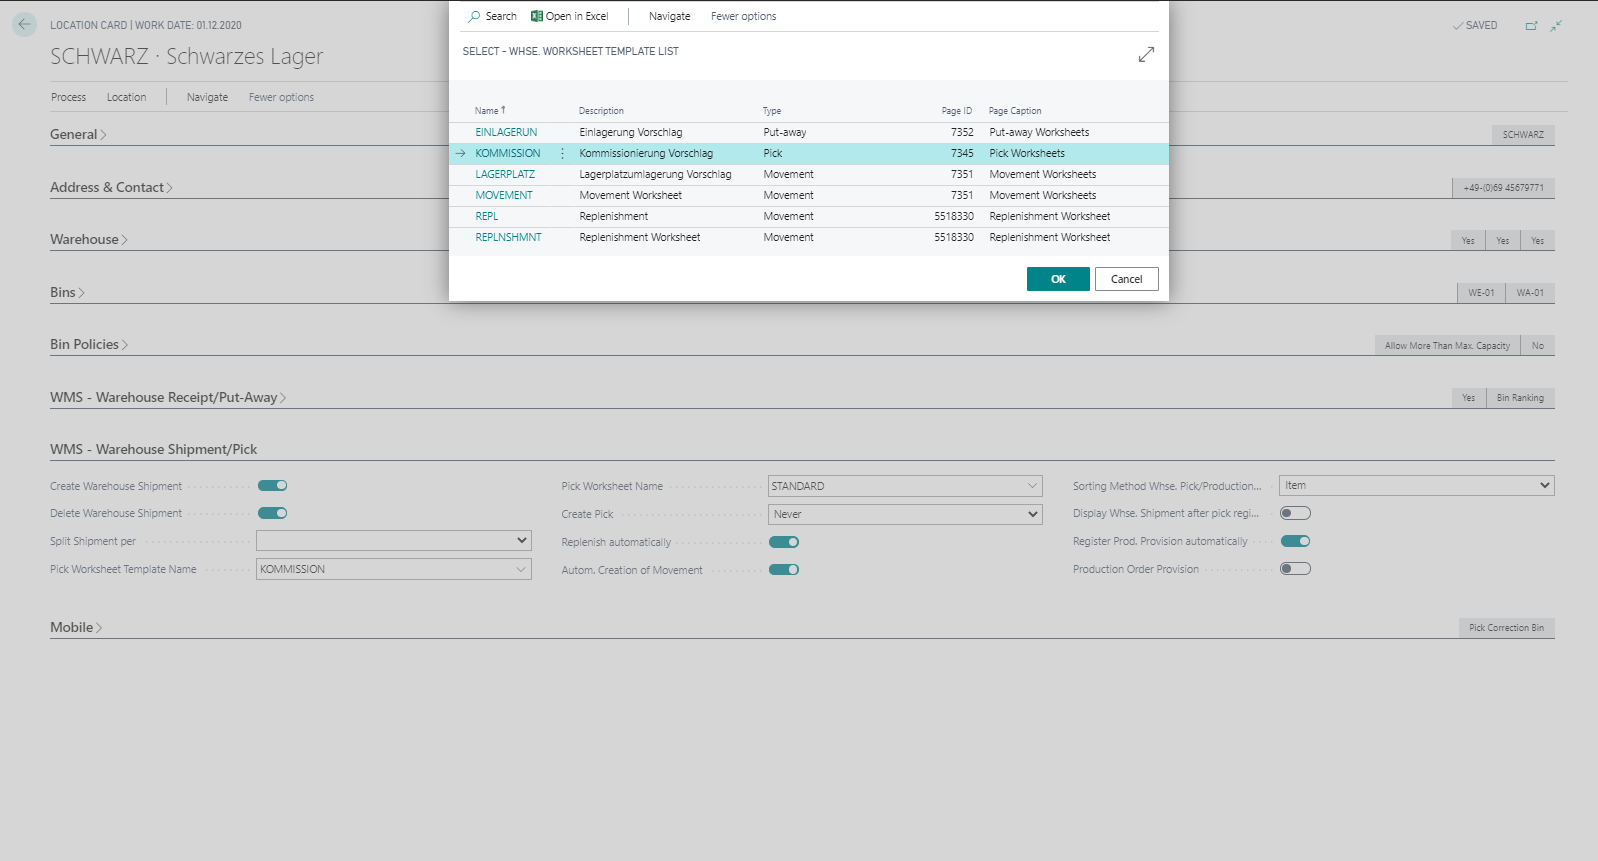The width and height of the screenshot is (1598, 861).
Task: Open Navigate menu on Location Card
Action: click(207, 97)
